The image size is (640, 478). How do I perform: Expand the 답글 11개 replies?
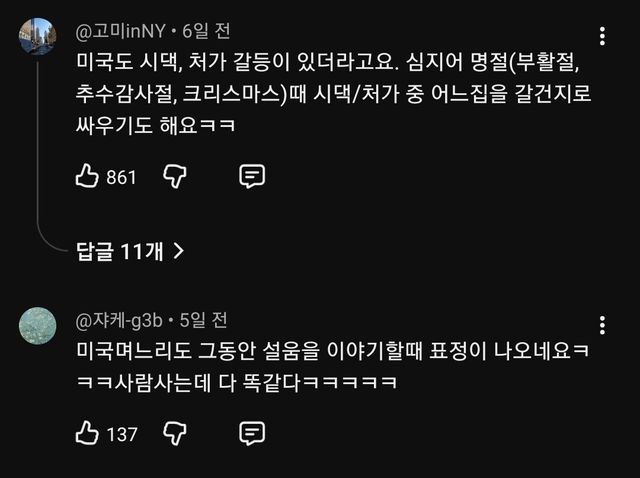pyautogui.click(x=130, y=252)
